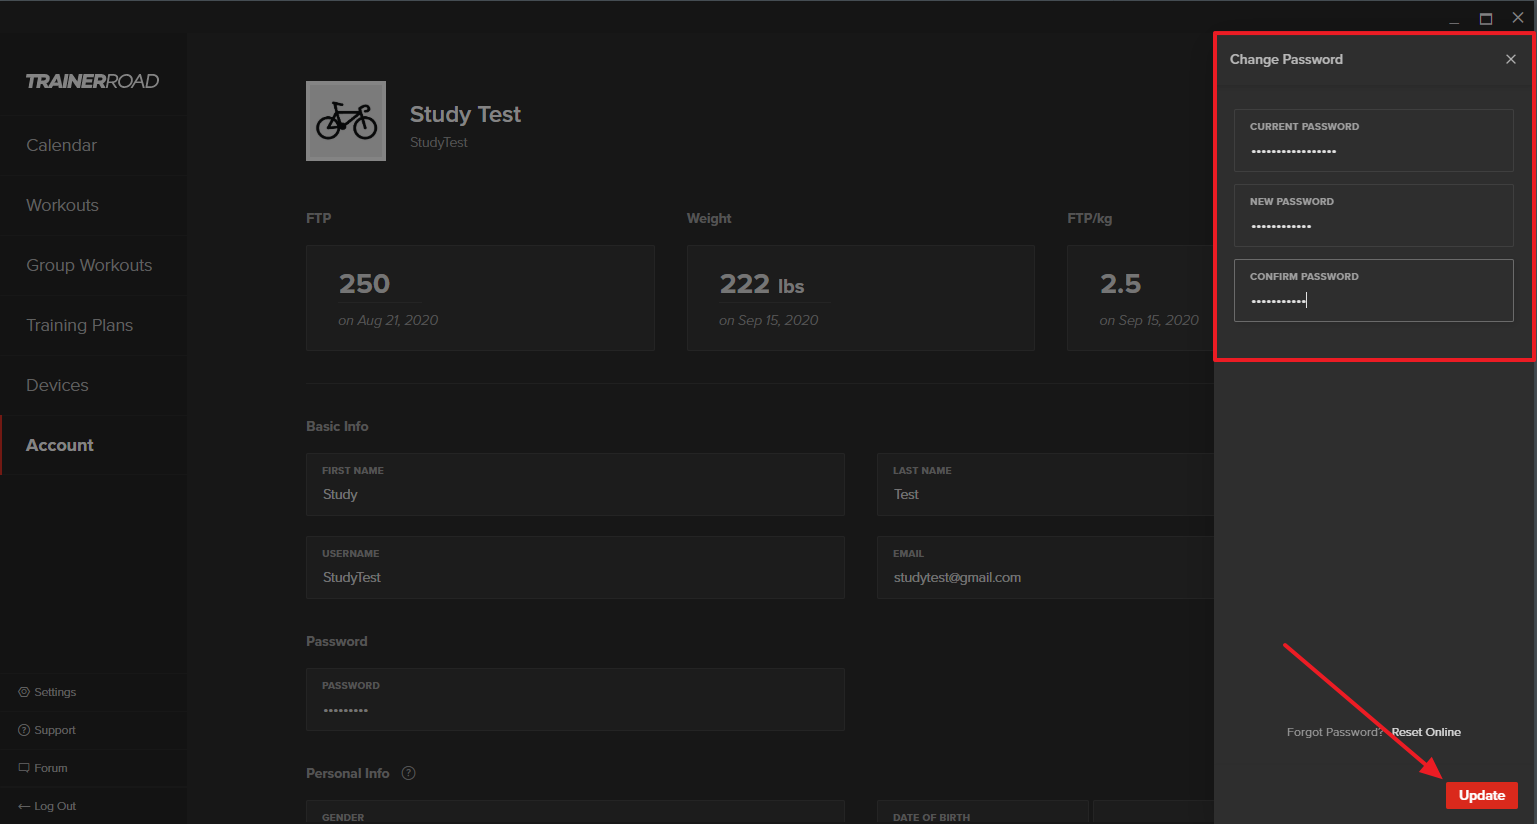The height and width of the screenshot is (824, 1537).
Task: Click the Username field
Action: 575,567
